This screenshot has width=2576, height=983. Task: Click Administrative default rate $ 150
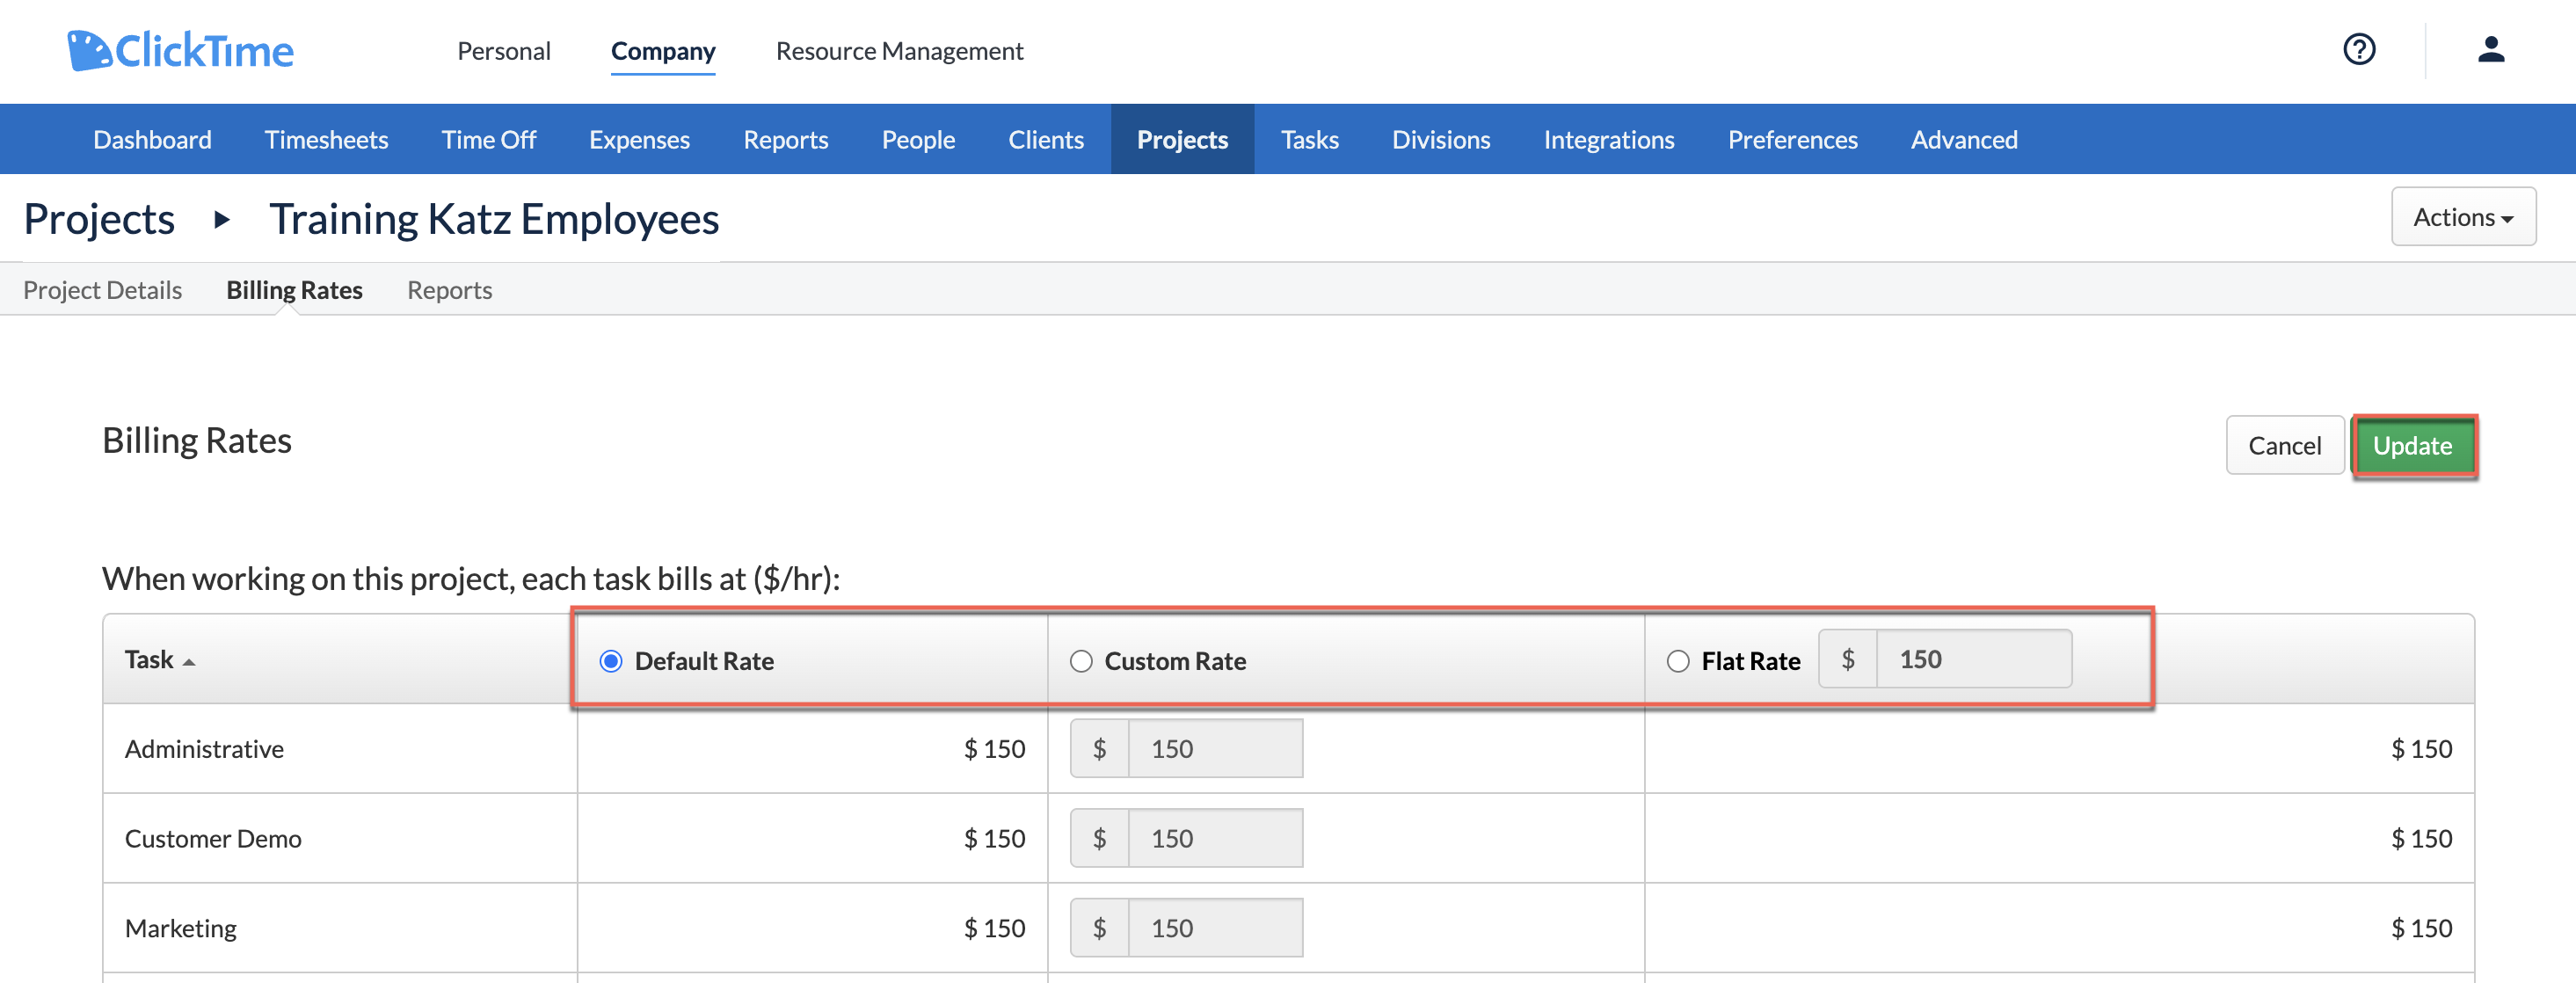994,749
